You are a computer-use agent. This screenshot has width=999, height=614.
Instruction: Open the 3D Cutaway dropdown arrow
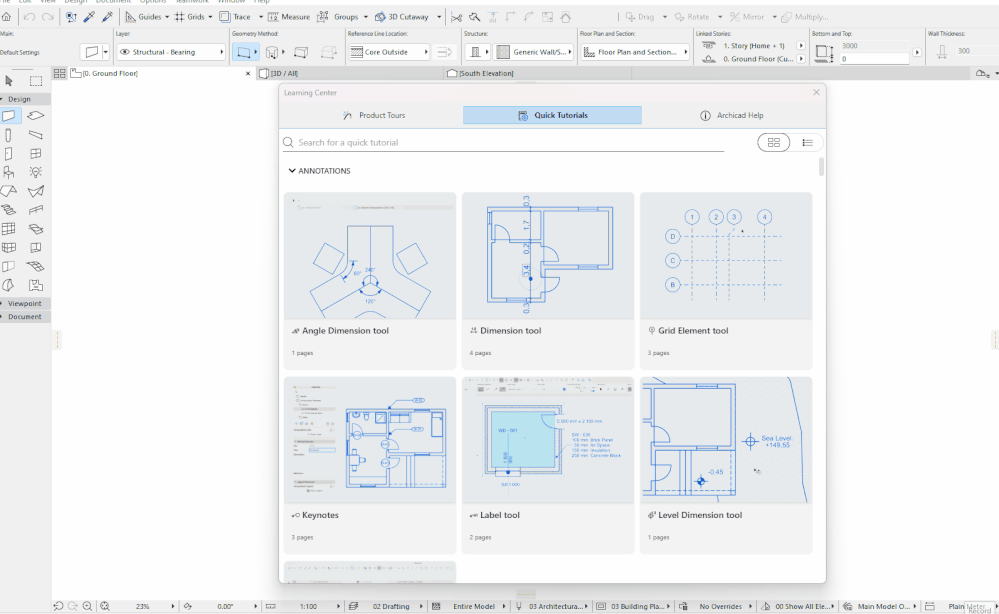(x=439, y=17)
